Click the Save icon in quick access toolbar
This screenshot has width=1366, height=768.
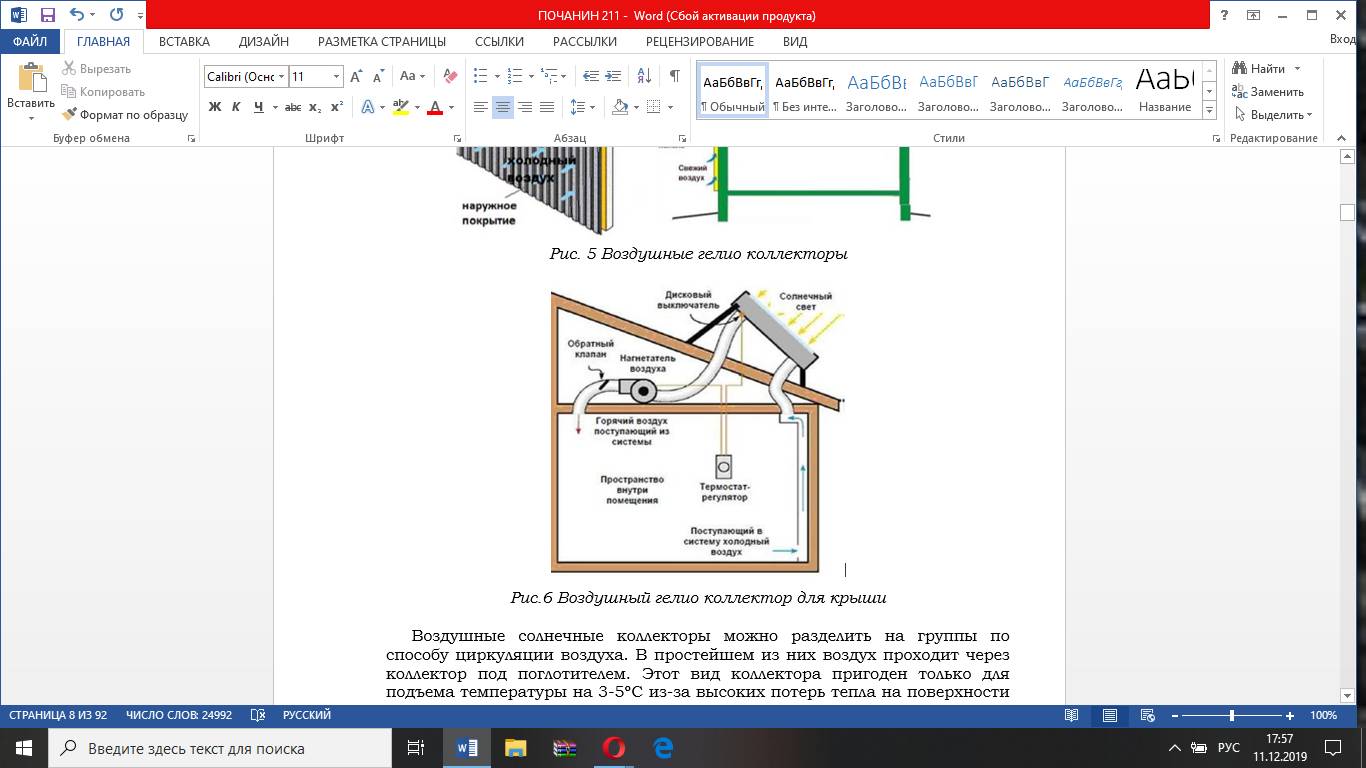pos(47,15)
